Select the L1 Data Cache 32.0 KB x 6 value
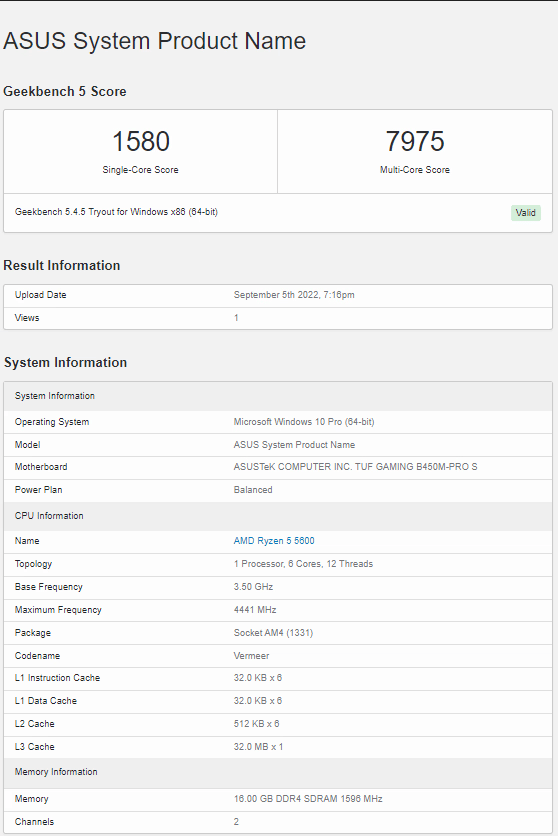Image resolution: width=558 pixels, height=836 pixels. click(257, 701)
